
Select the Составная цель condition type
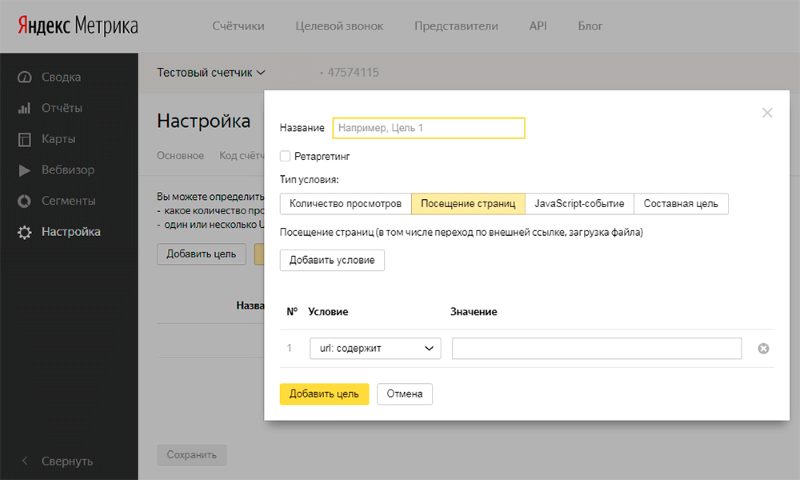(x=681, y=204)
